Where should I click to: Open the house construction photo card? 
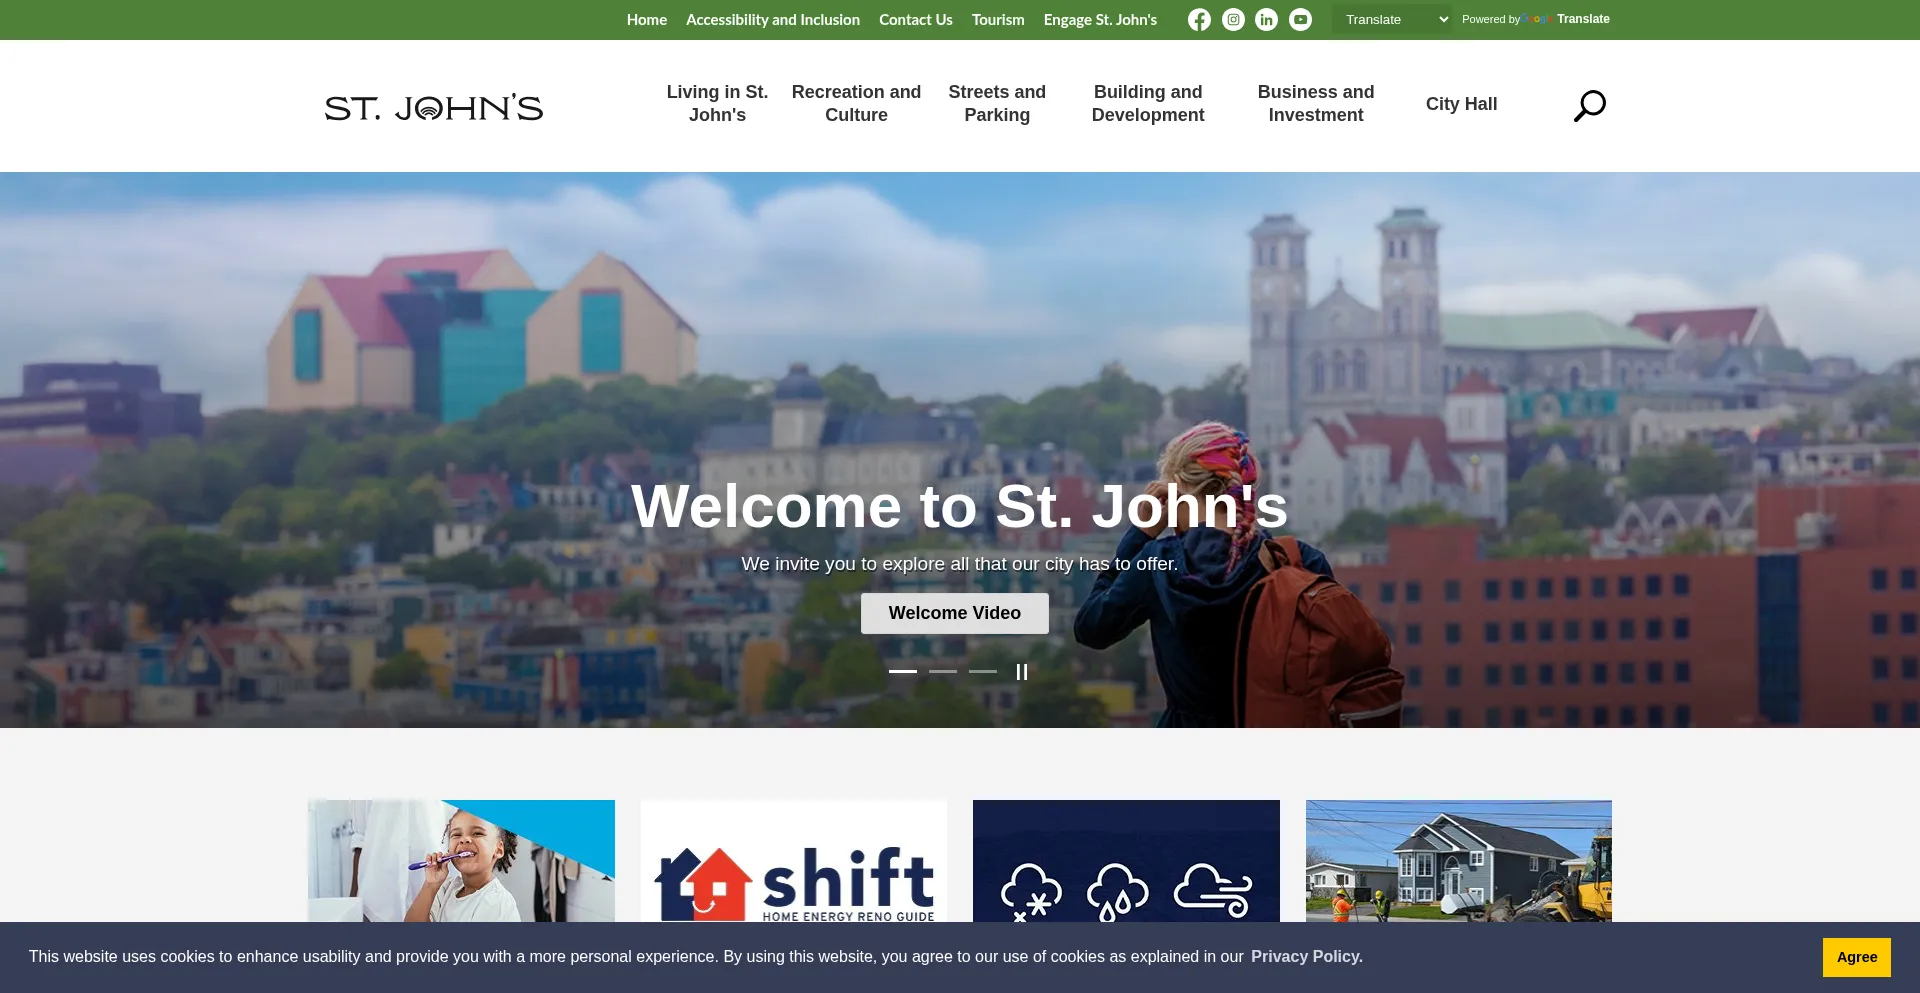1459,861
